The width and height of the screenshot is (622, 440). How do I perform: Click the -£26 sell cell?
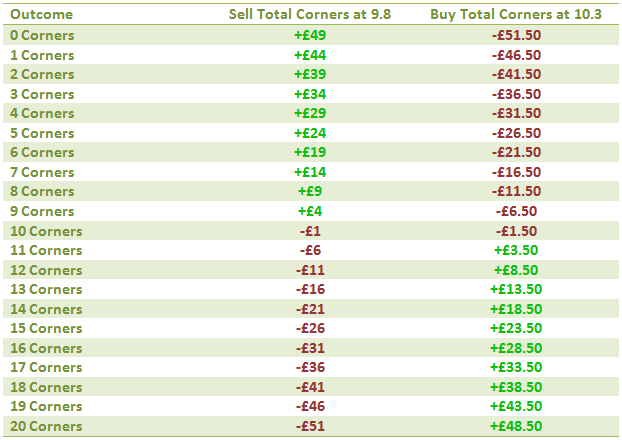[x=310, y=328]
